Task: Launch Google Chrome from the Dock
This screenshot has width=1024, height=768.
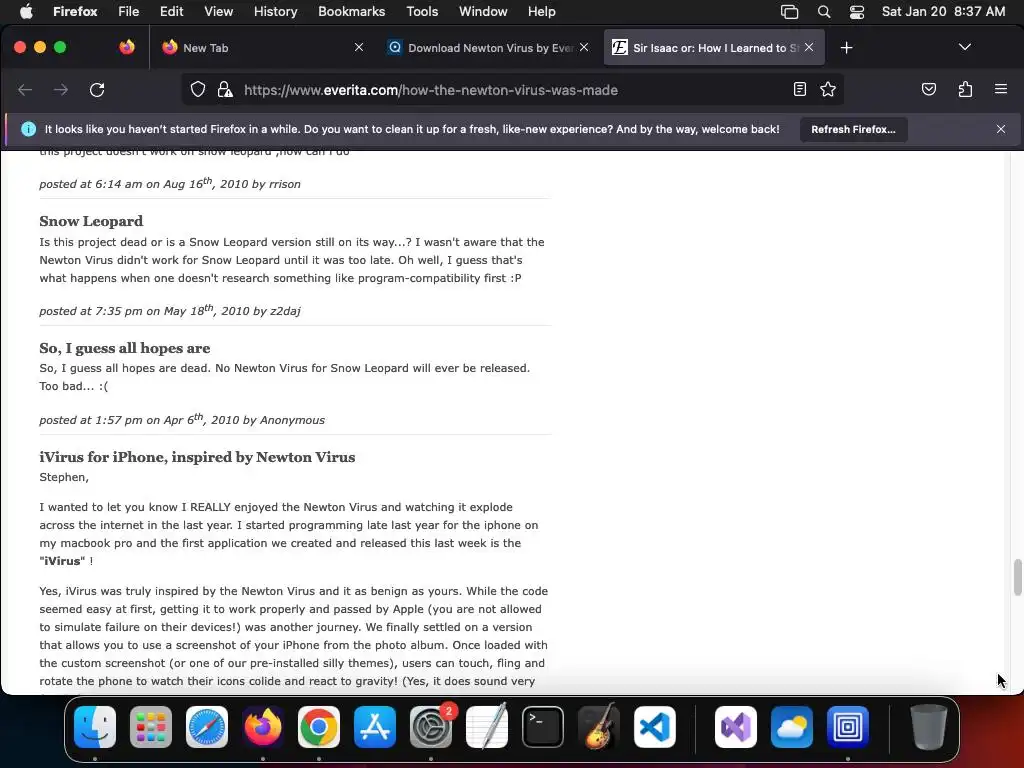Action: (x=319, y=727)
